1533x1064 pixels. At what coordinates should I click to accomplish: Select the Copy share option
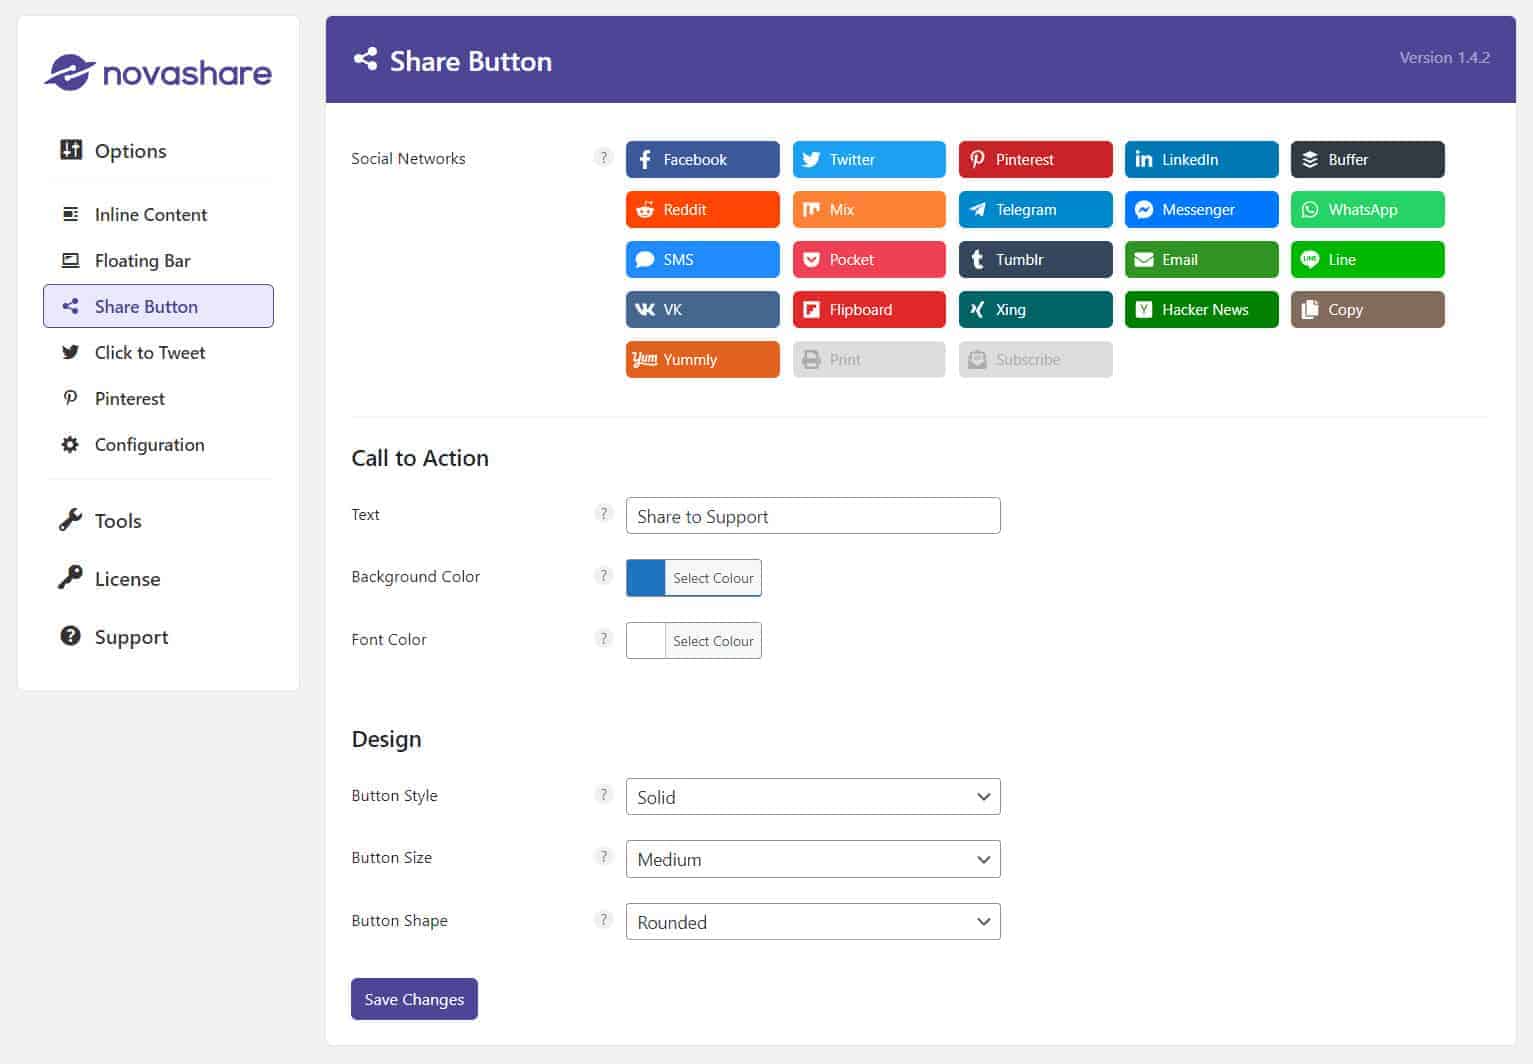[1367, 309]
